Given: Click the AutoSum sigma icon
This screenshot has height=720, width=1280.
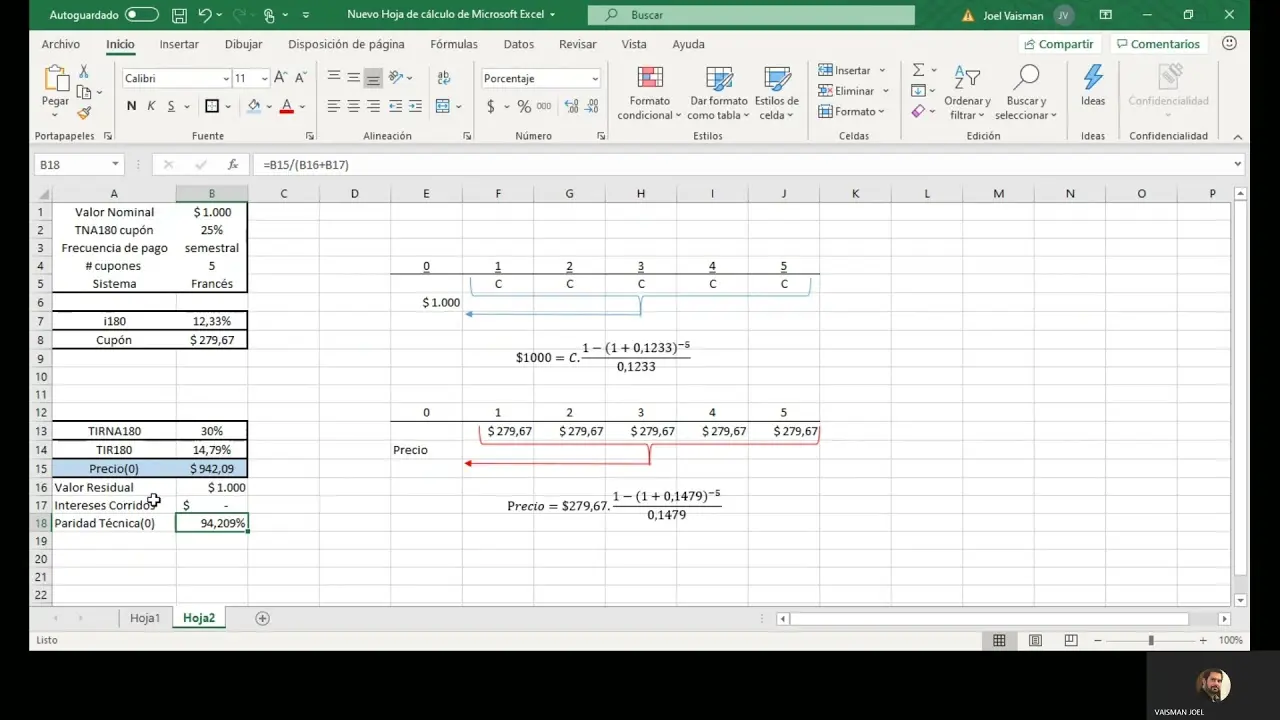Looking at the screenshot, I should coord(918,71).
